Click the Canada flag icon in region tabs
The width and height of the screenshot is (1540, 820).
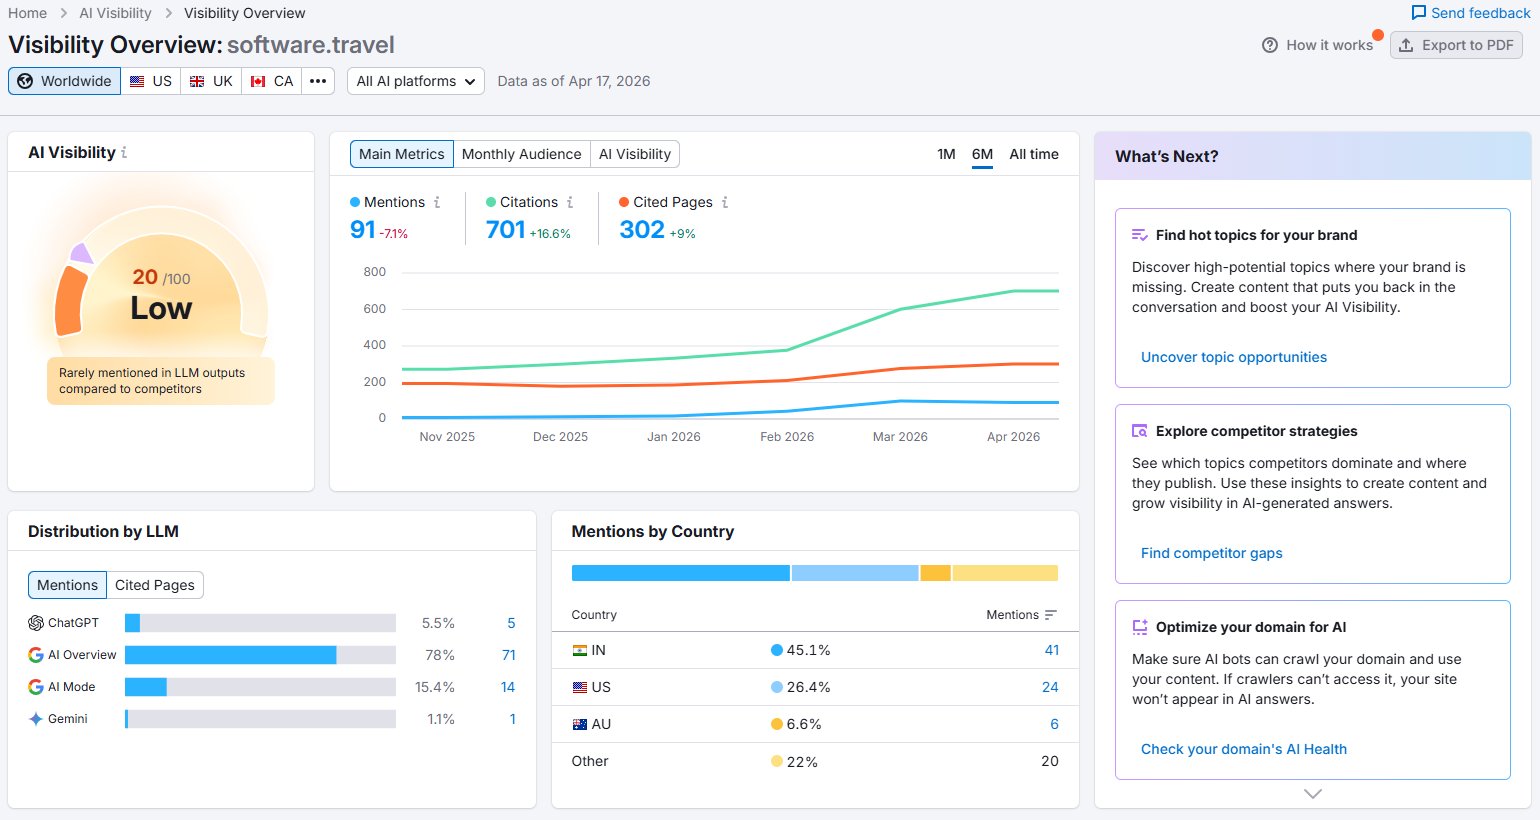click(258, 81)
